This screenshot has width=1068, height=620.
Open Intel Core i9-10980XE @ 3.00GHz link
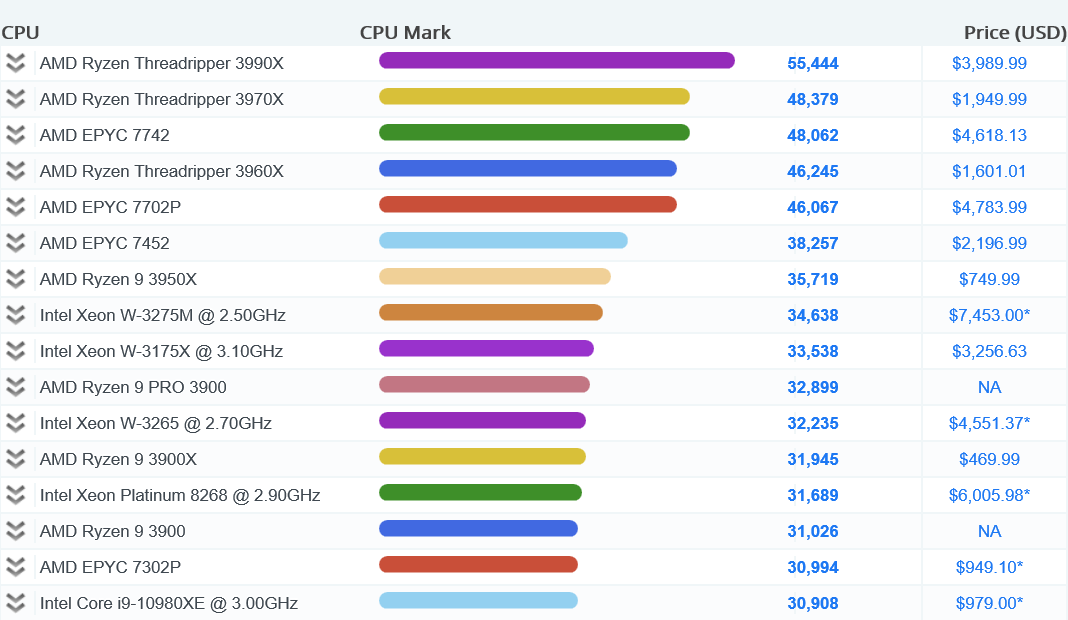click(169, 603)
